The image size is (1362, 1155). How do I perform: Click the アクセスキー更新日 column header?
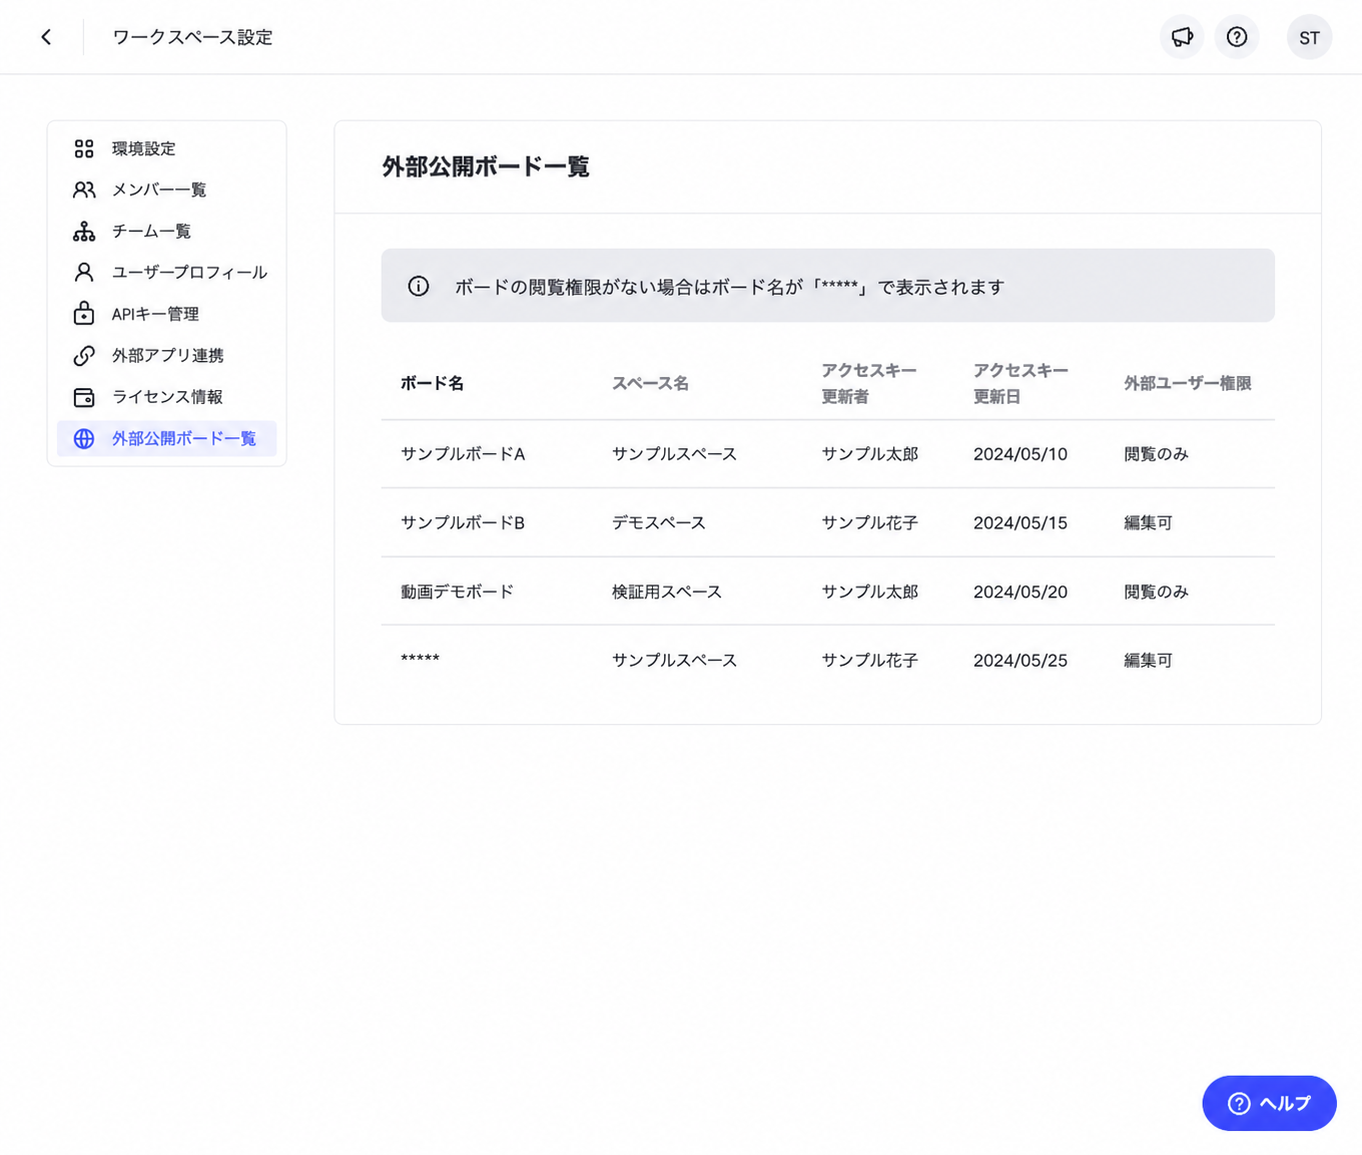[1021, 383]
